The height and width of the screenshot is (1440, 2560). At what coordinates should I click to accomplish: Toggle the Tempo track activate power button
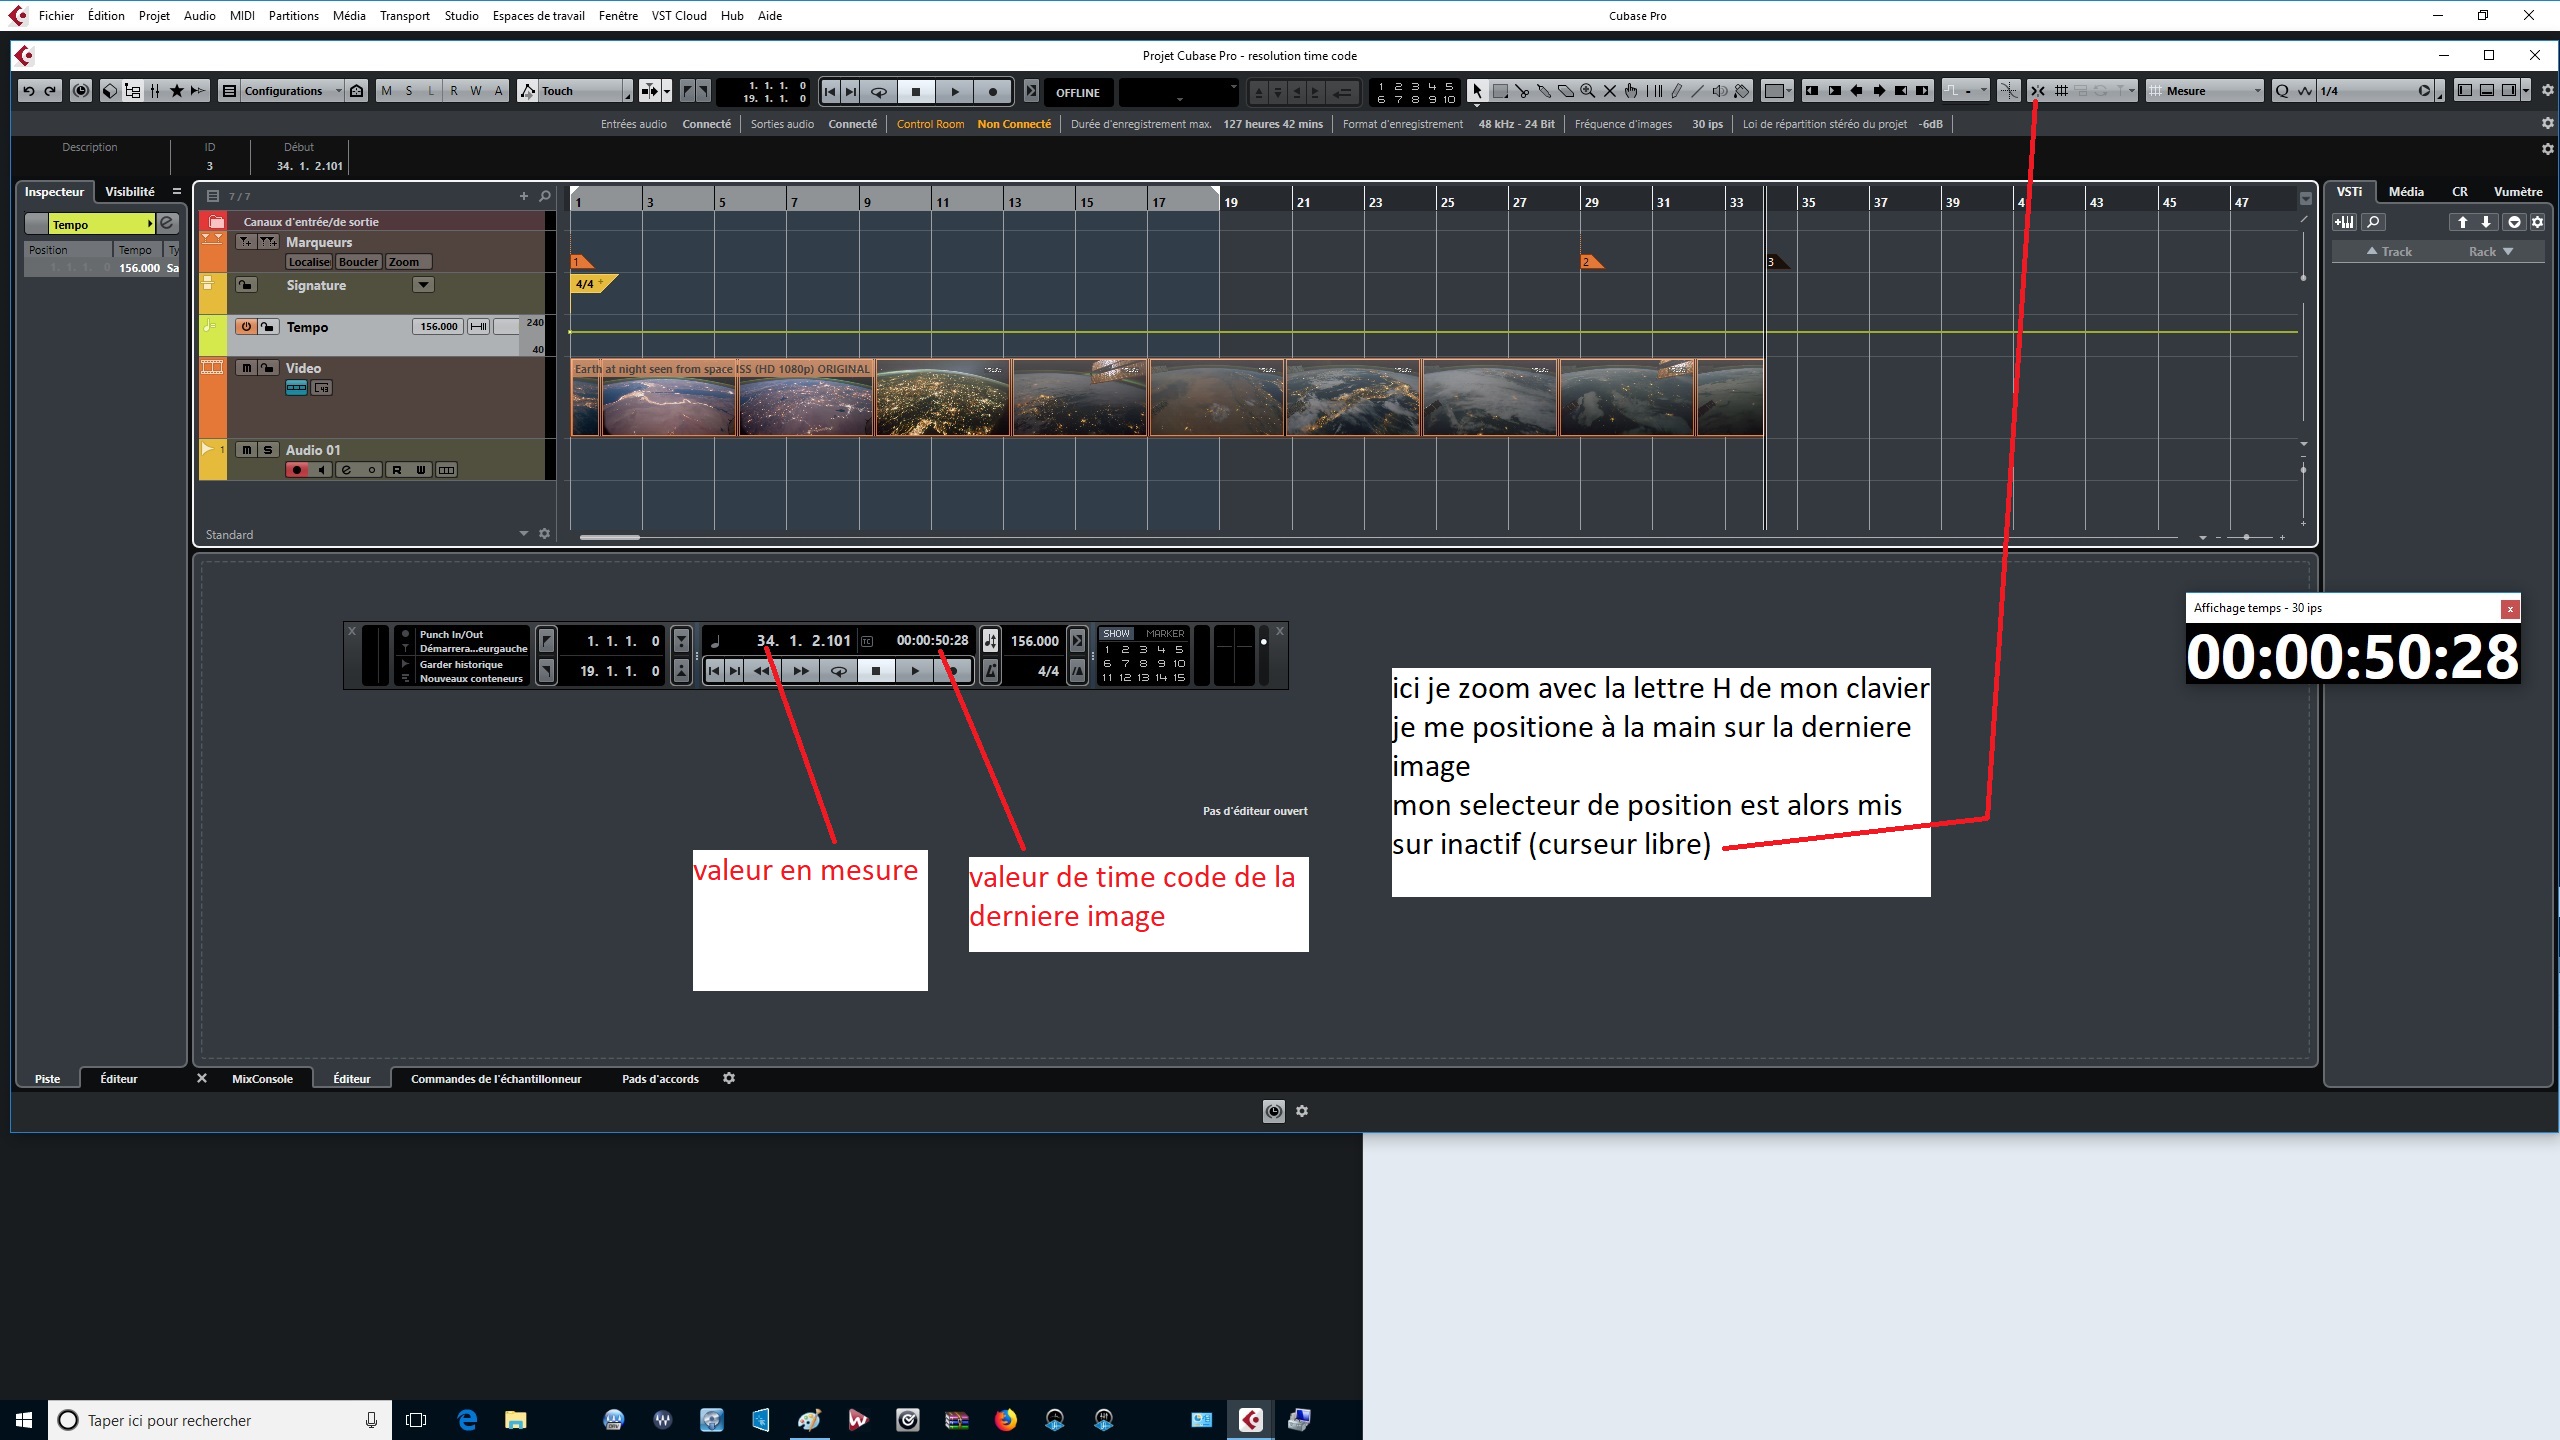click(x=246, y=327)
